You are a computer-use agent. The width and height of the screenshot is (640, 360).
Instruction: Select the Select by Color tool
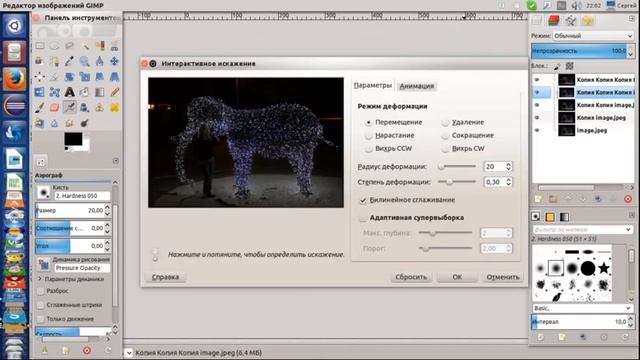point(100,46)
